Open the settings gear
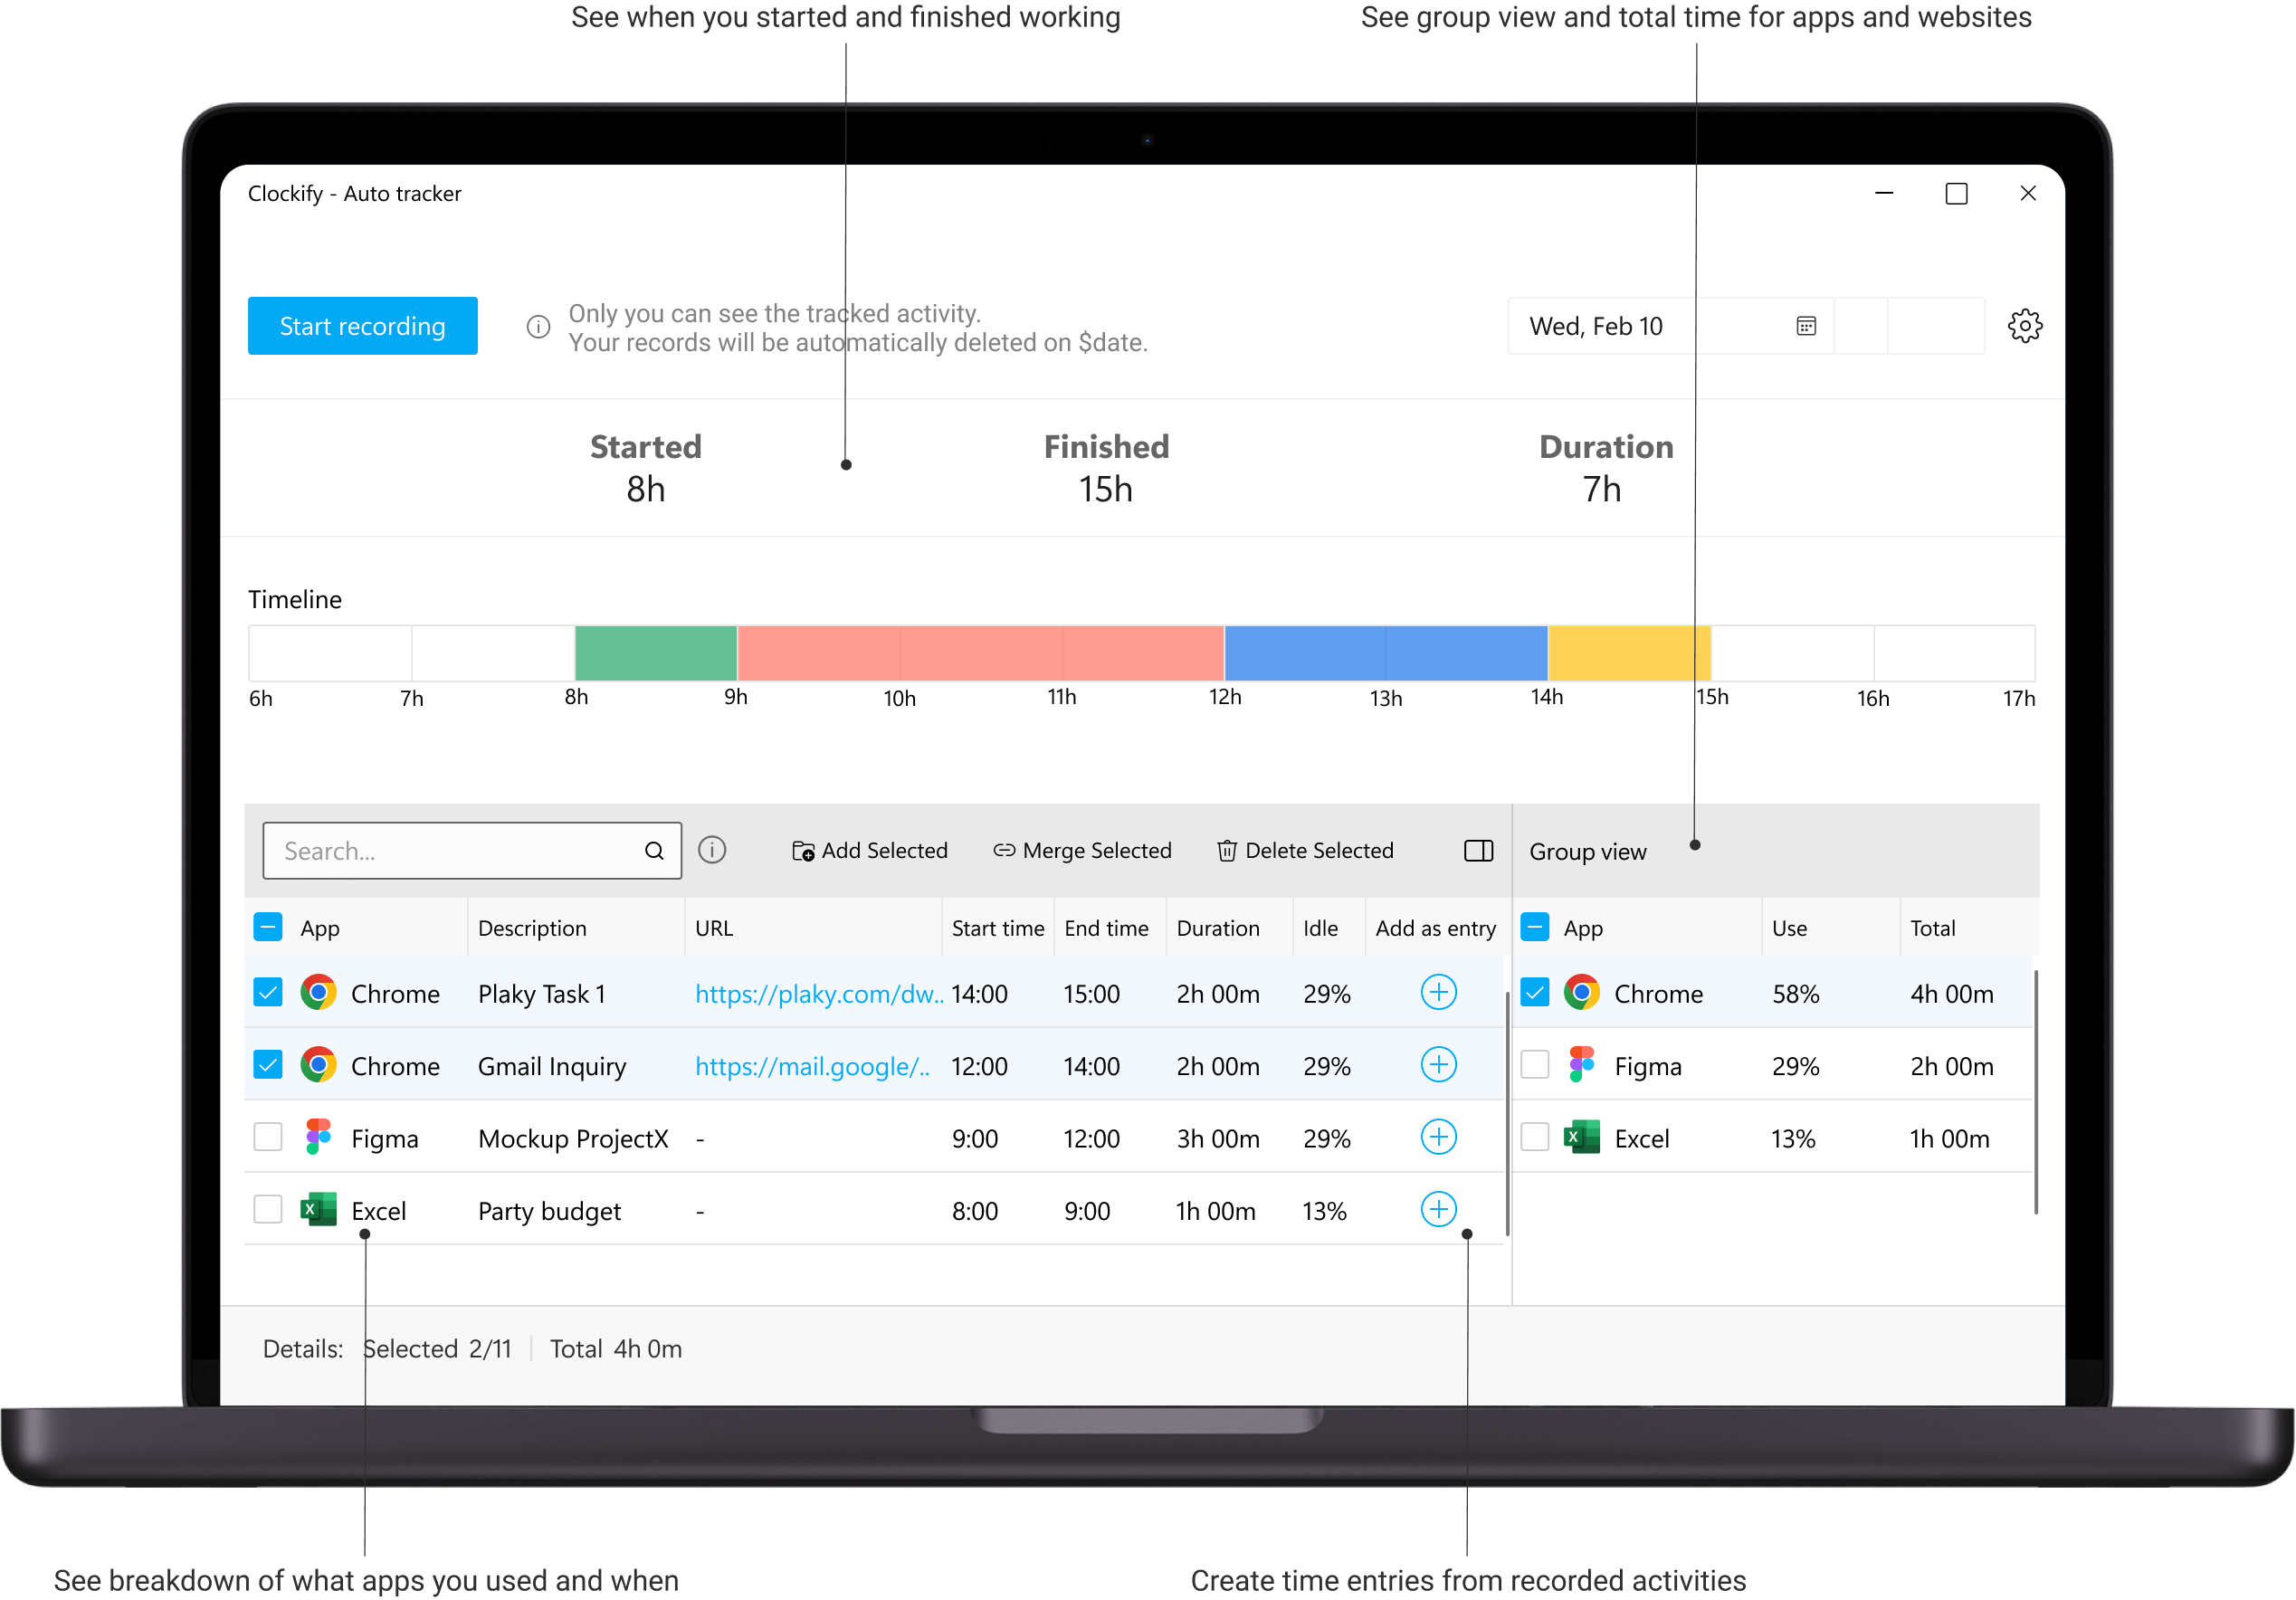Screen dimensions: 2296x1600 (2026, 325)
